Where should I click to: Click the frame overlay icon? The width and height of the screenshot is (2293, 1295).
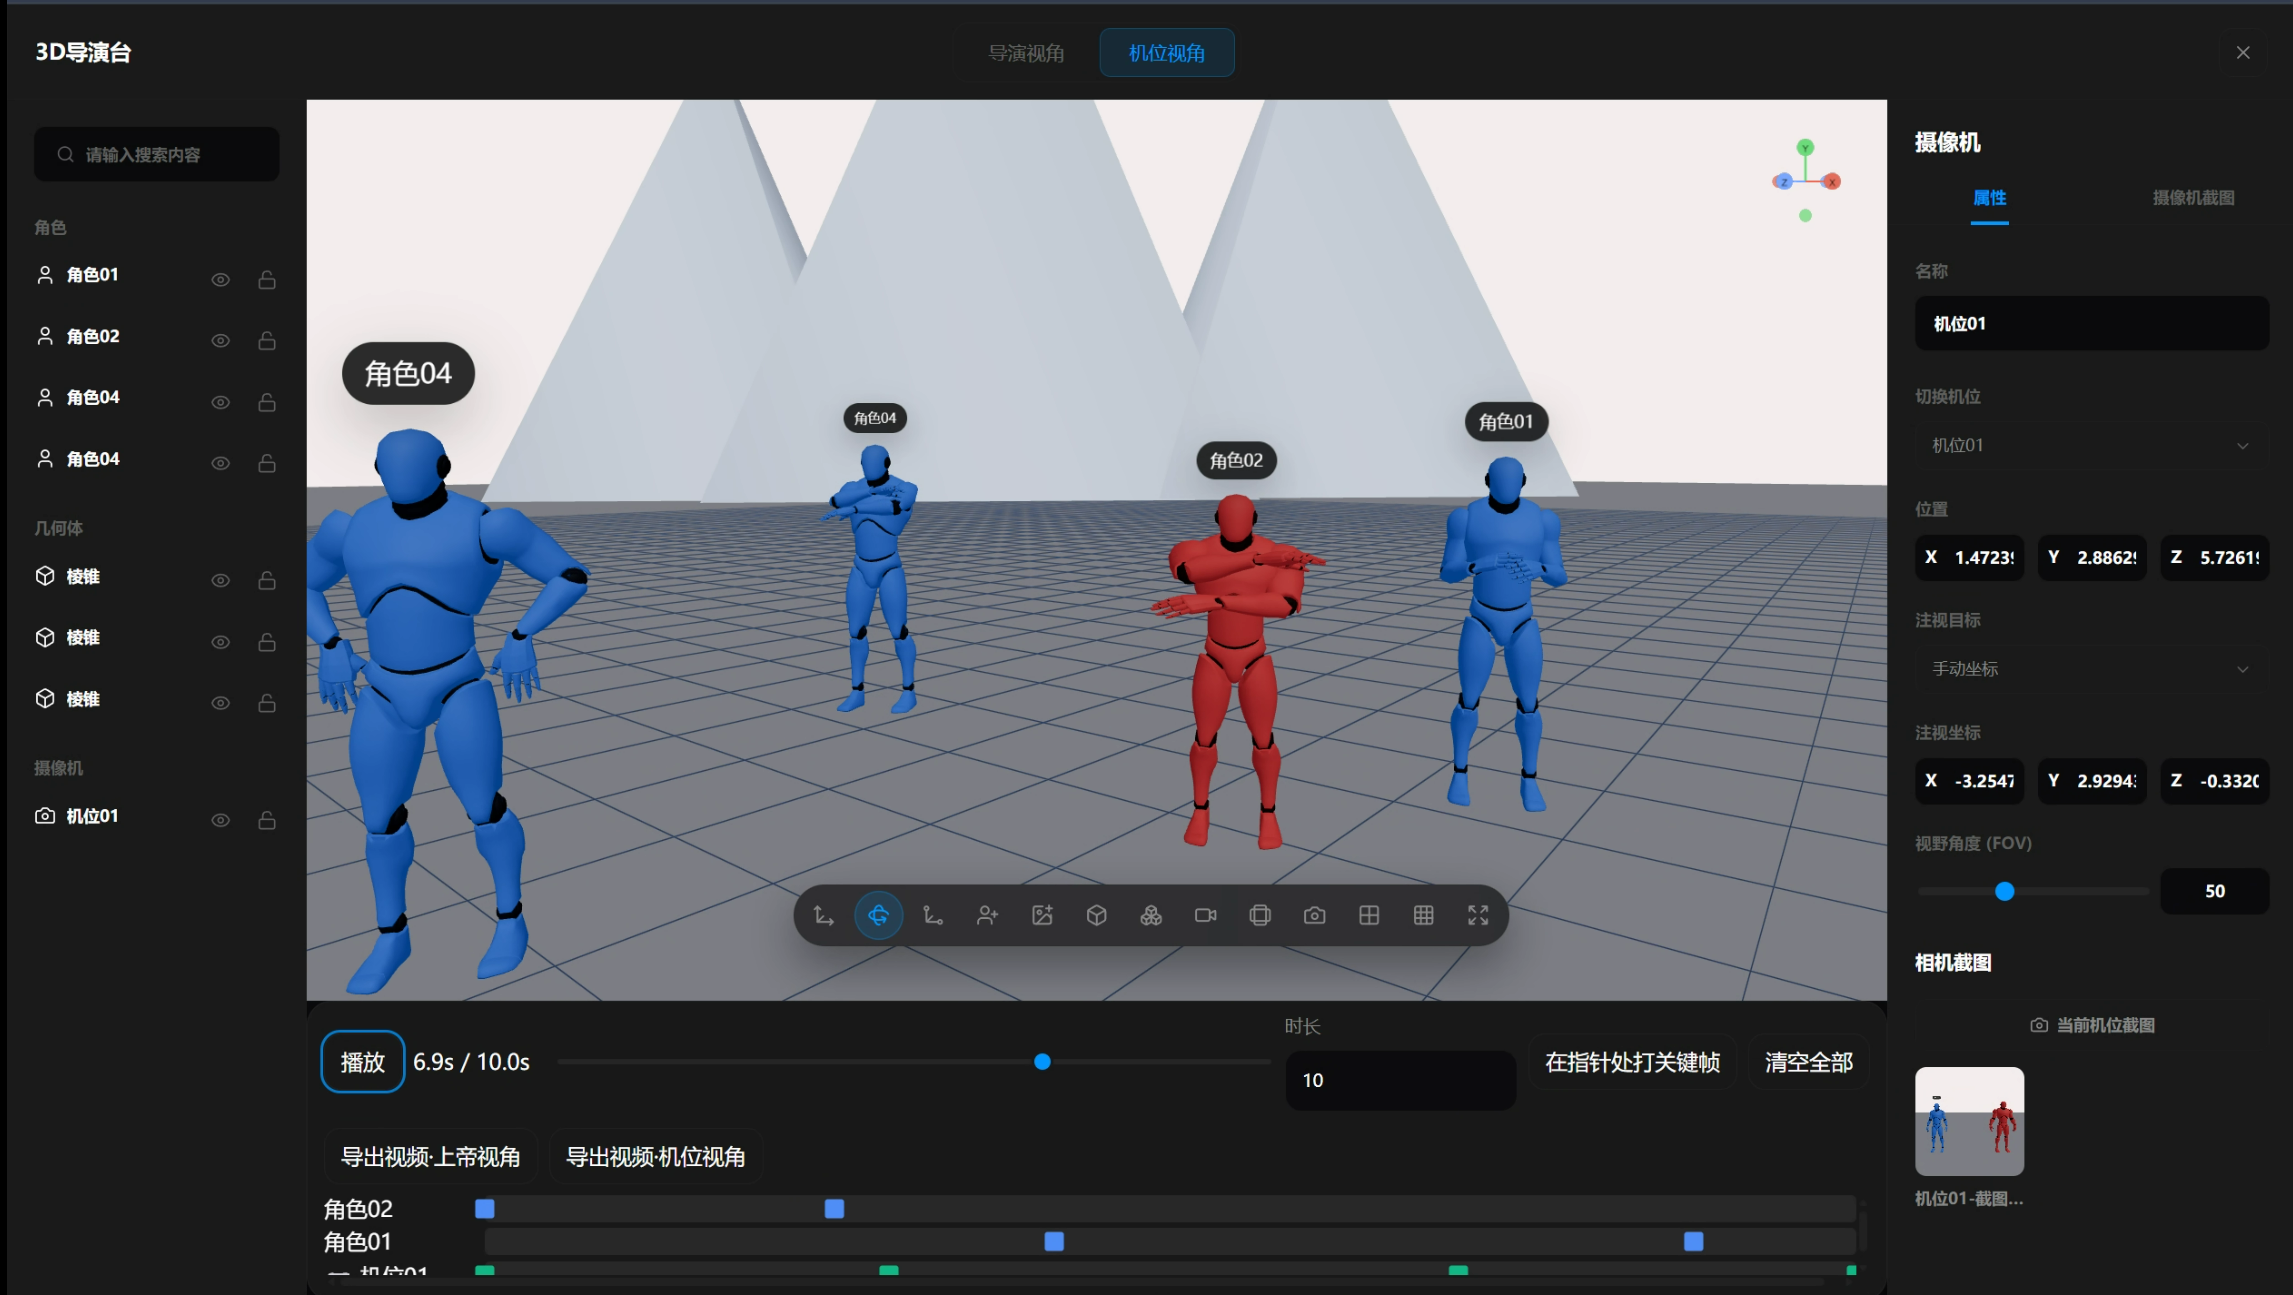tap(1260, 915)
